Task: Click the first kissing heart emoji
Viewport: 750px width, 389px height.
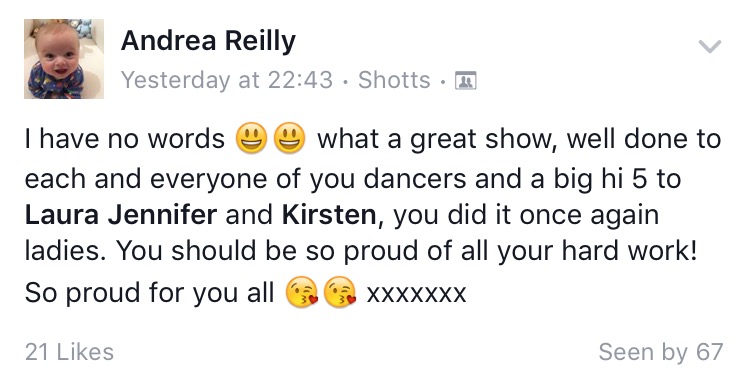Action: (301, 292)
